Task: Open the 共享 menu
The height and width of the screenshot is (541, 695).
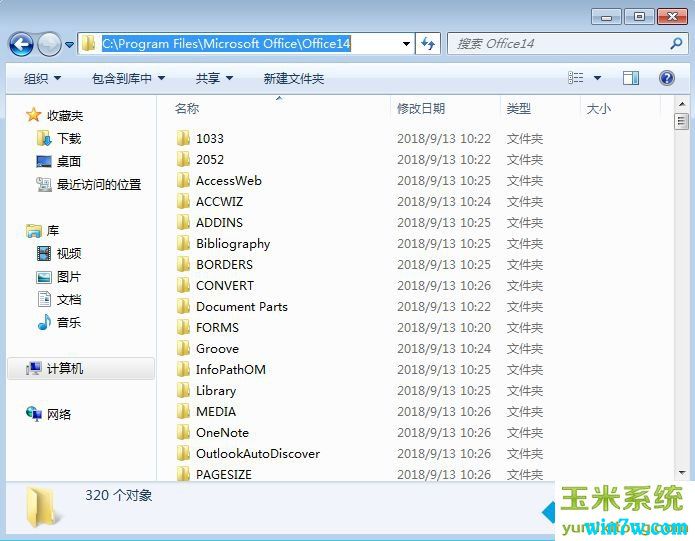Action: point(214,79)
